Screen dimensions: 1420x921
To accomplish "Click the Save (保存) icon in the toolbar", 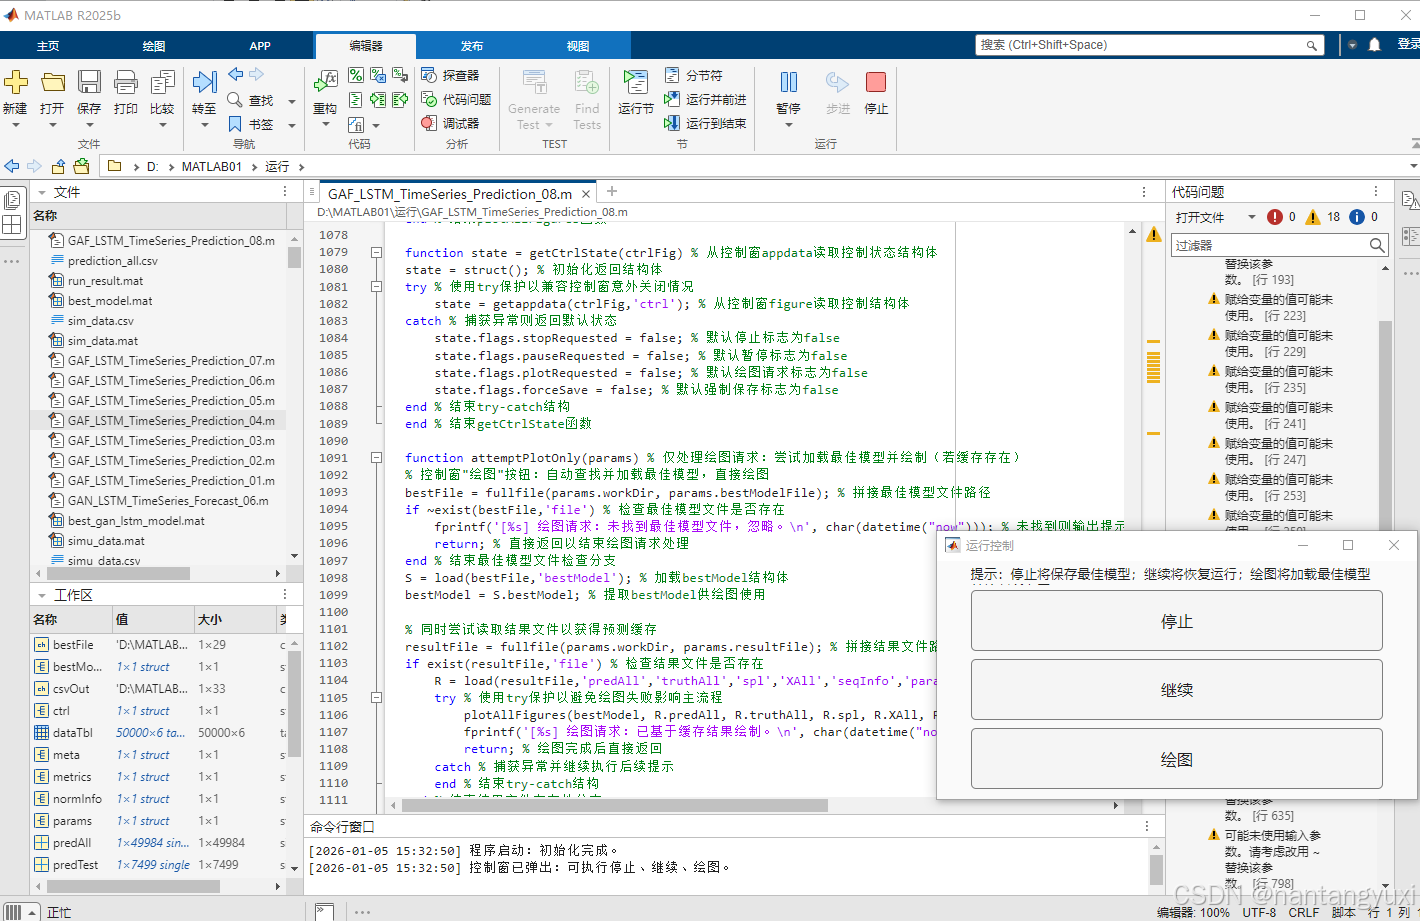I will (x=89, y=84).
